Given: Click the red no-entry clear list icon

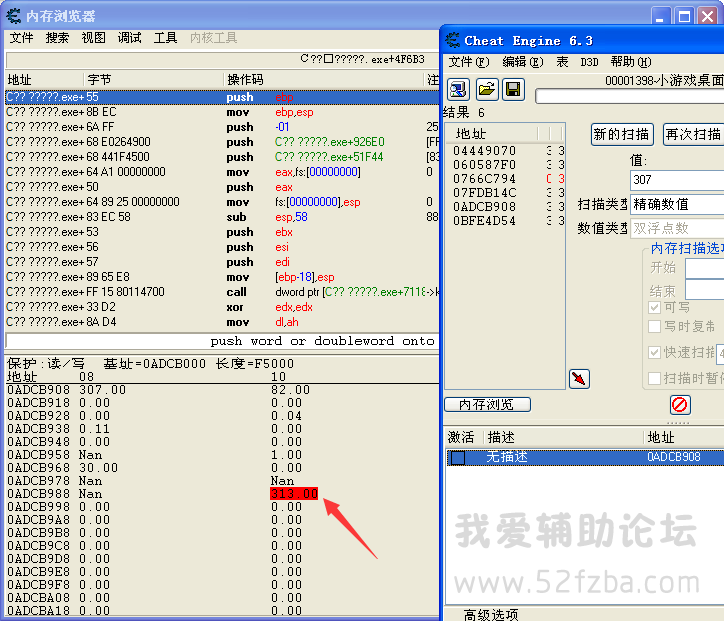Looking at the screenshot, I should (x=680, y=405).
